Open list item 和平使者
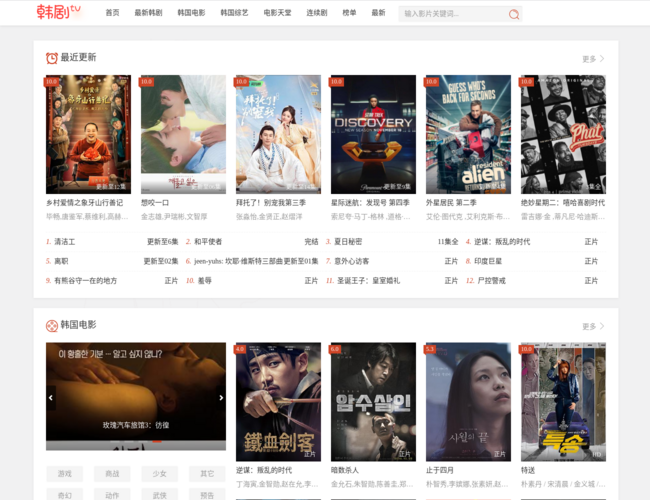This screenshot has width=650, height=500. point(208,242)
